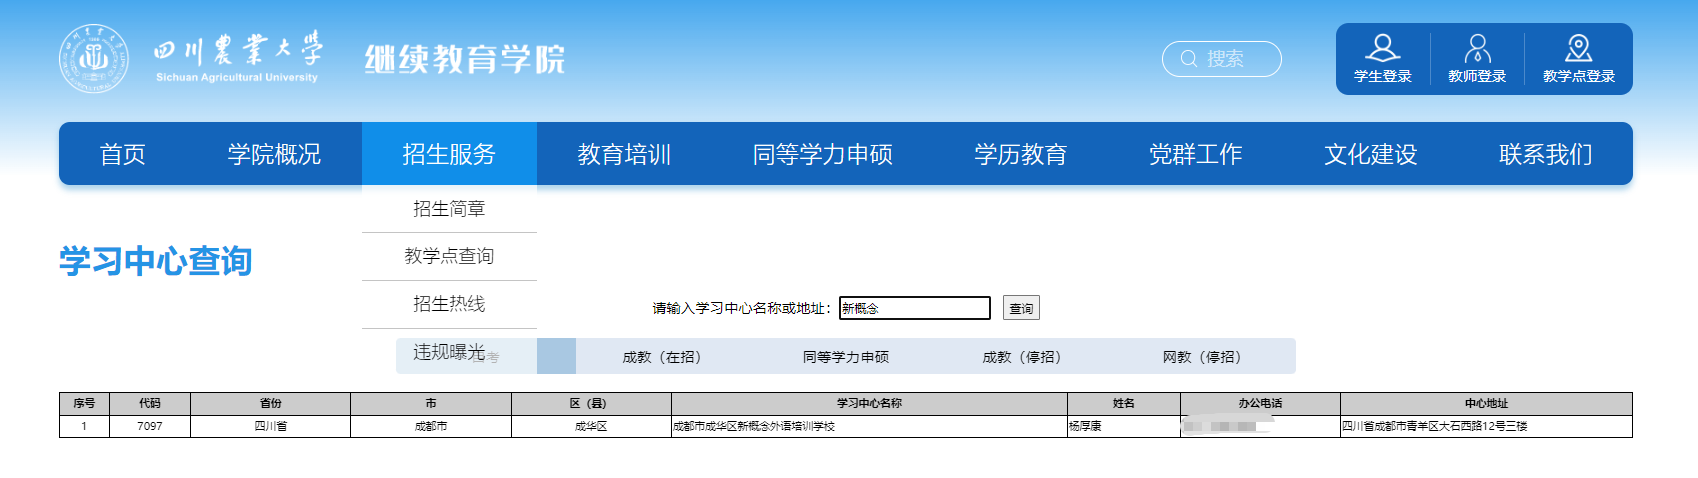Select 招生热线 submenu entry
This screenshot has height=478, width=1698.
449,304
